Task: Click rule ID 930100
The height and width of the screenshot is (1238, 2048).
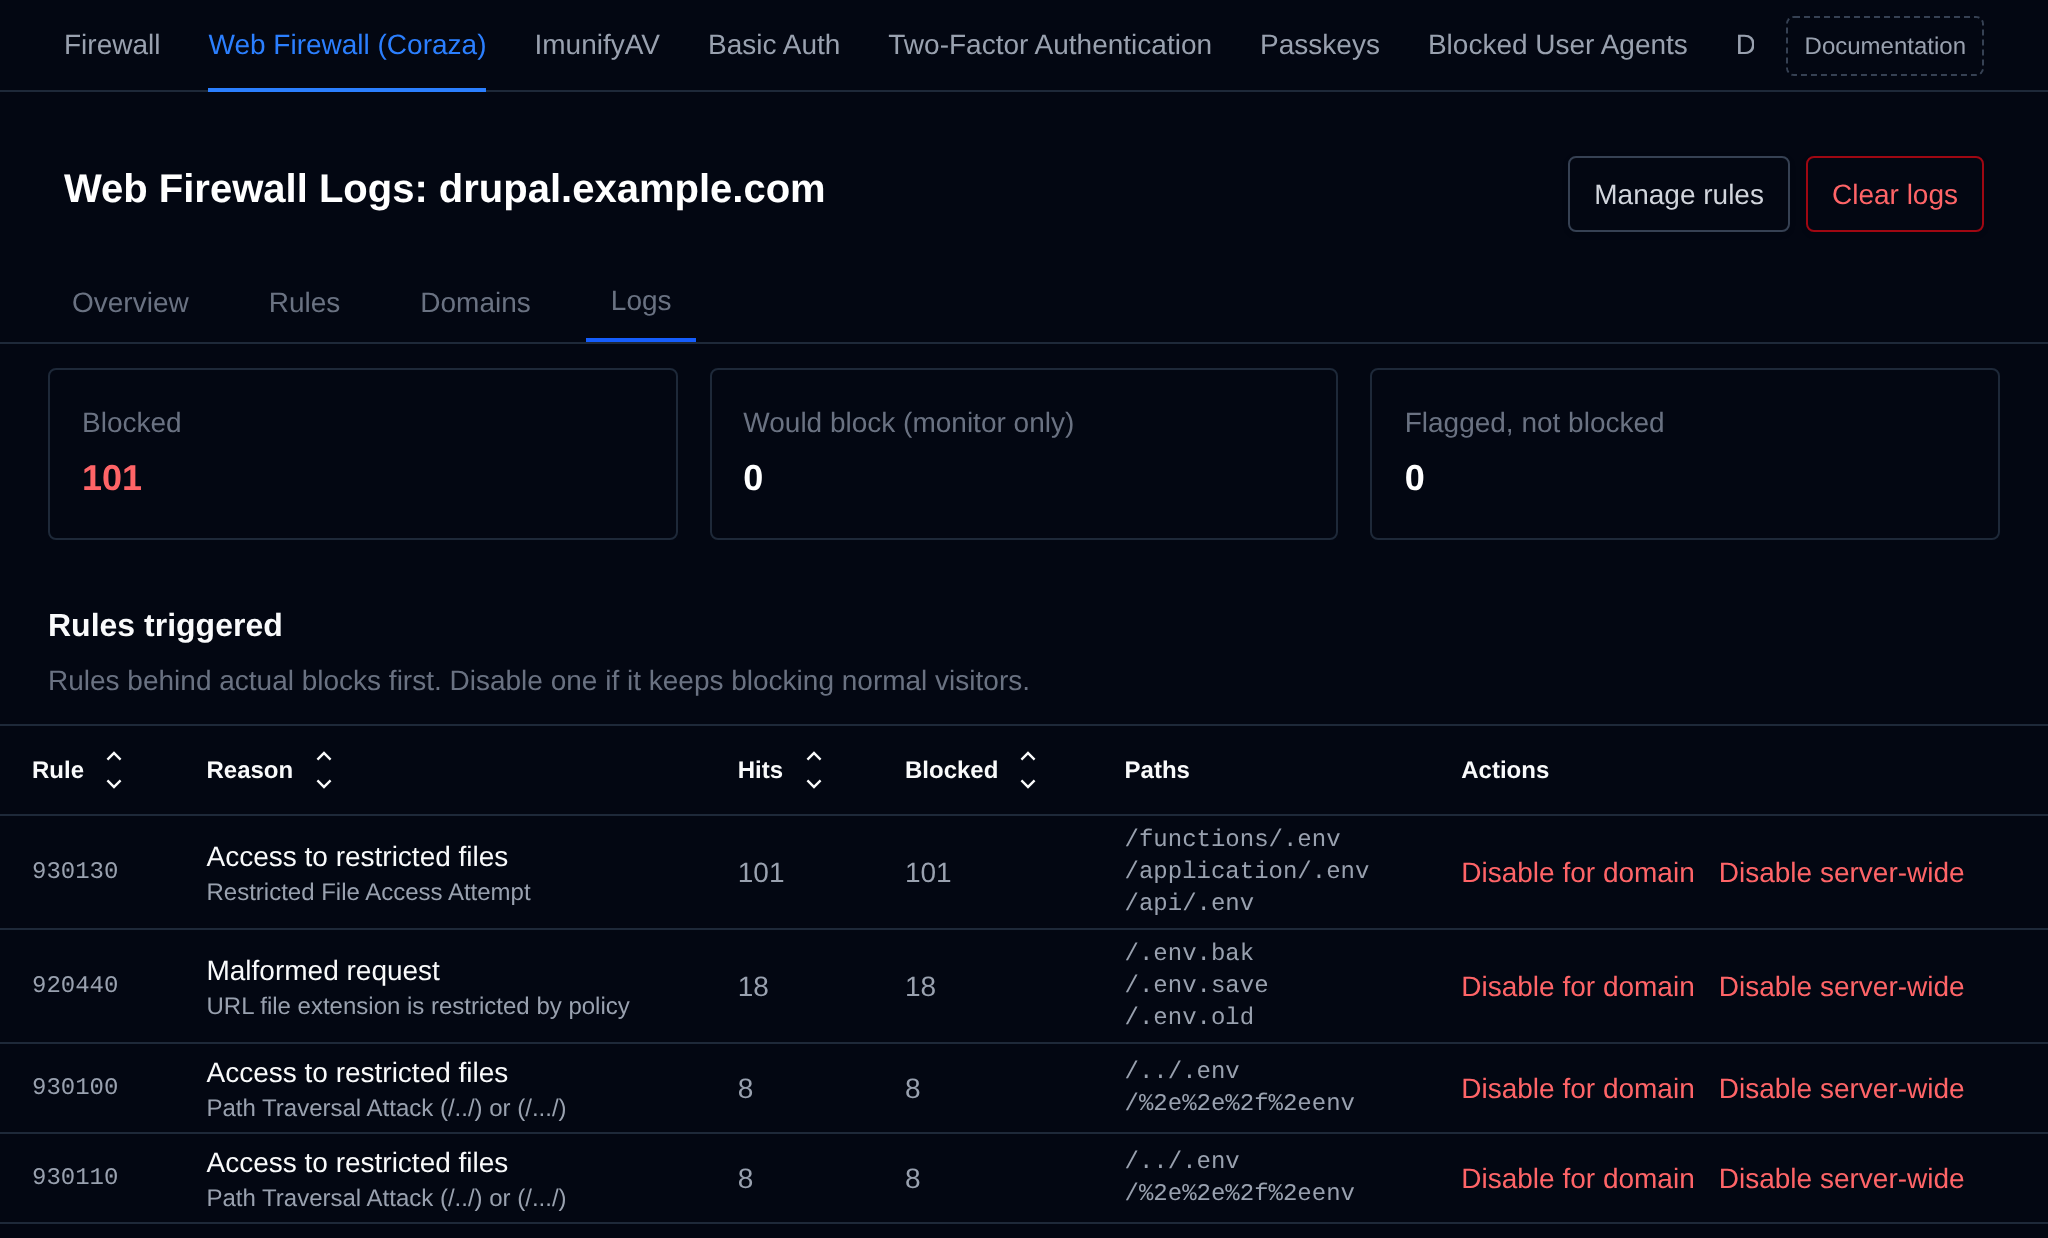Action: point(75,1087)
